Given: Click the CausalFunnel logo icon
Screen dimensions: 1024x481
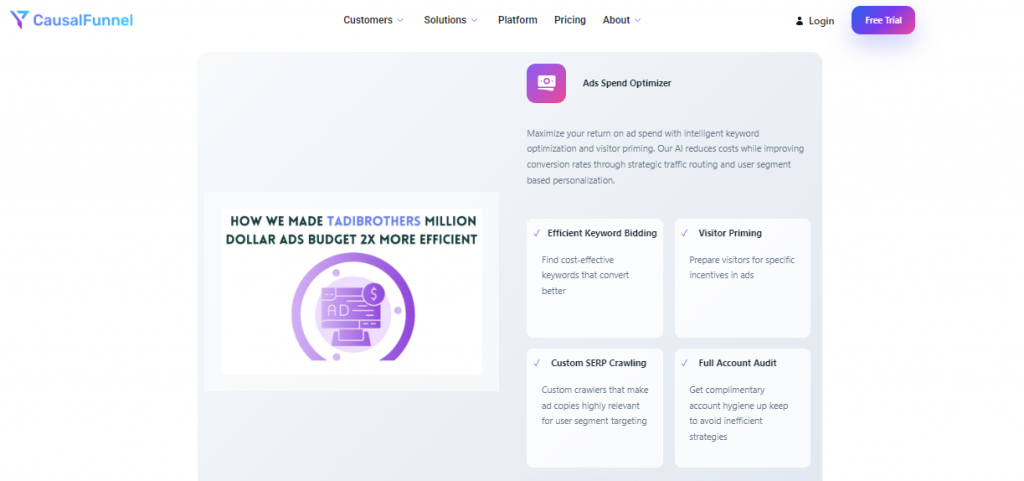Looking at the screenshot, I should (x=20, y=20).
